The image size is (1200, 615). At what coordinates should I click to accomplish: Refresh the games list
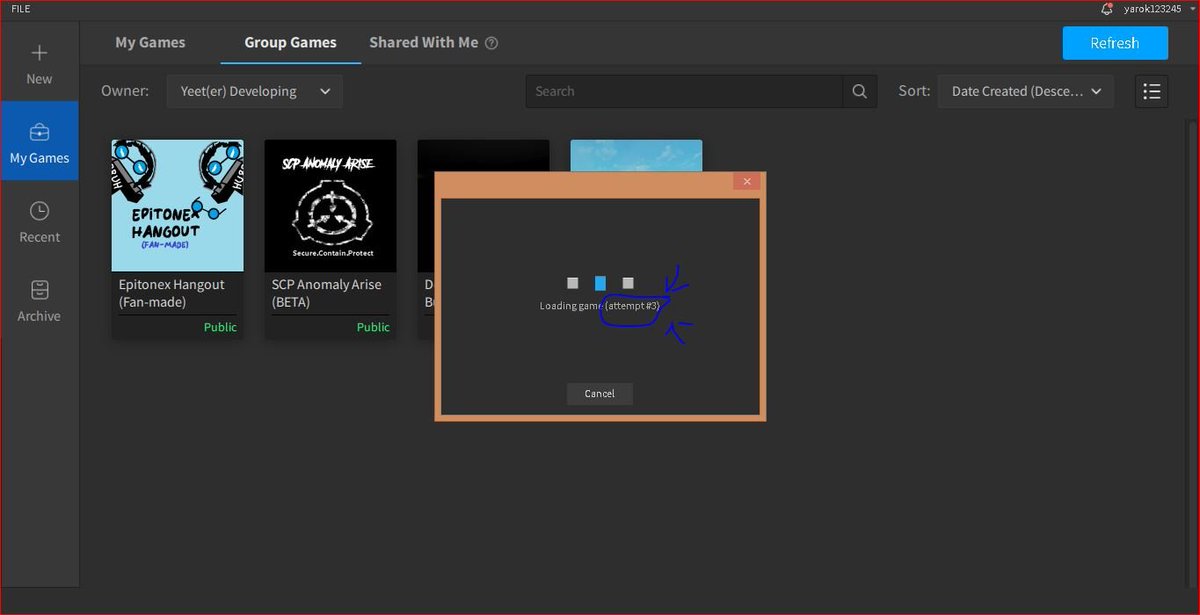pyautogui.click(x=1115, y=43)
